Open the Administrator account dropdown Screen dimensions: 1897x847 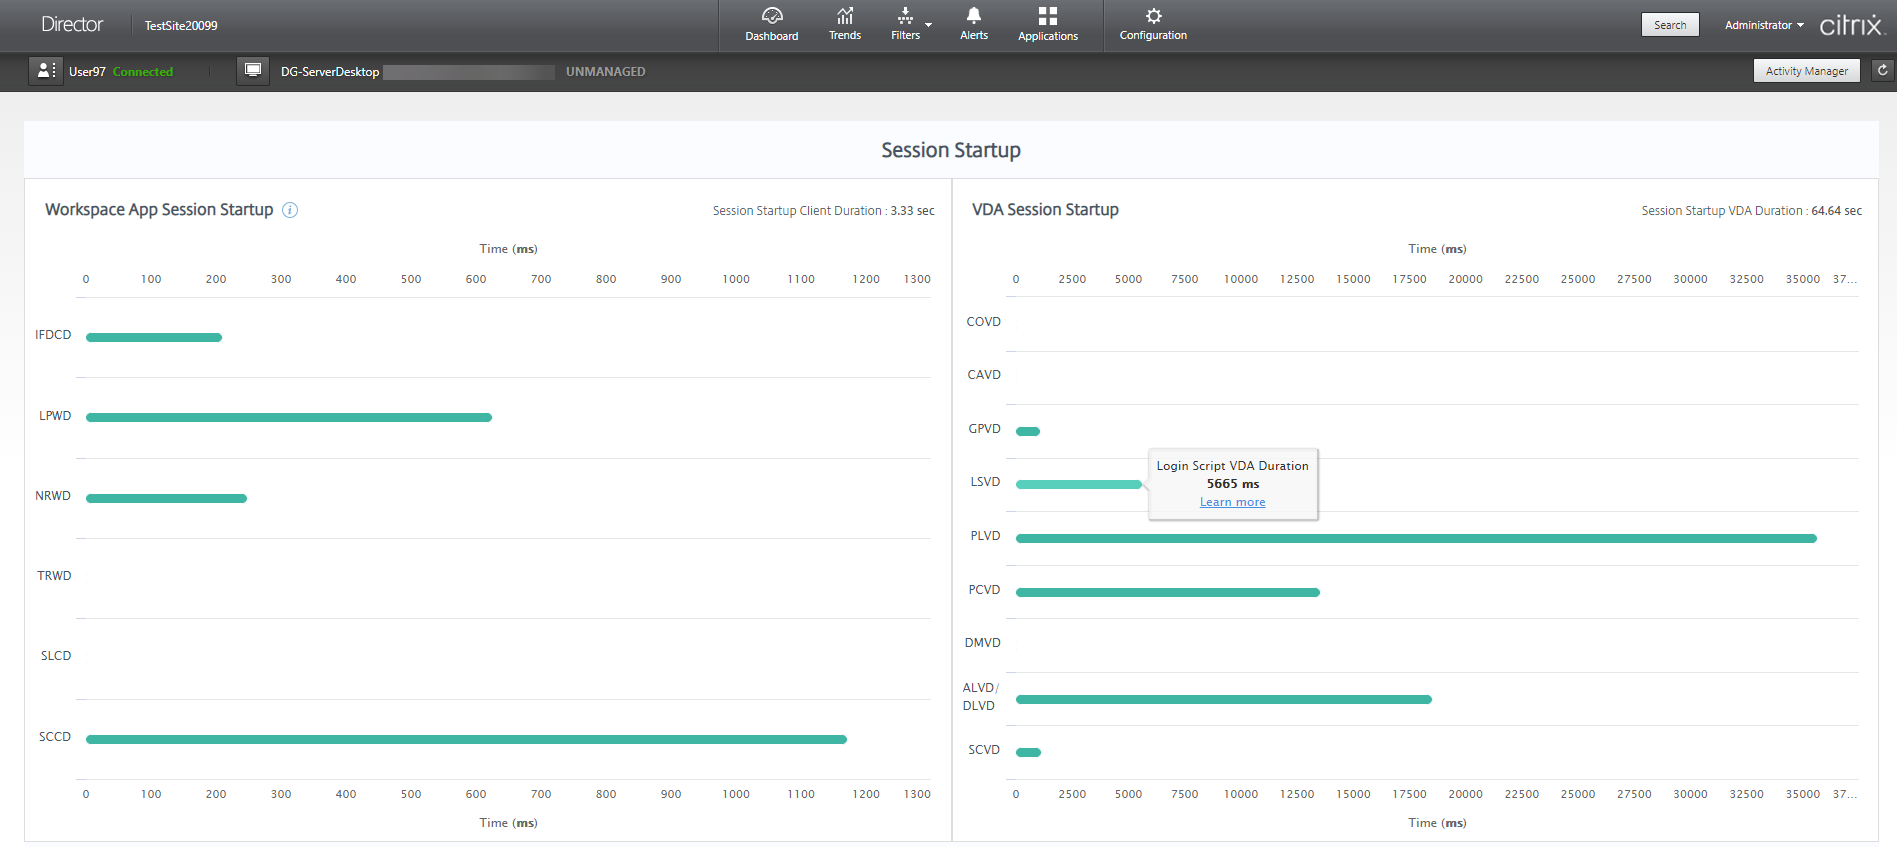(x=1763, y=25)
